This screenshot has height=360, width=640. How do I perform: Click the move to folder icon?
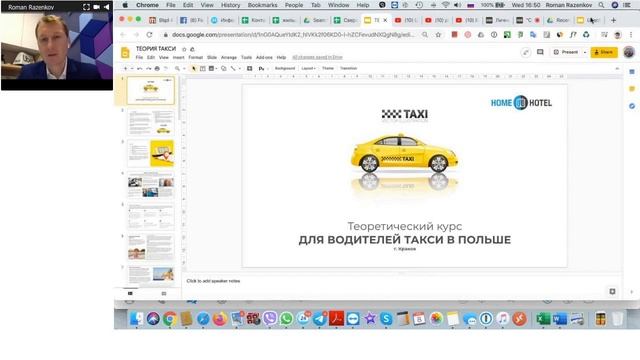click(192, 49)
